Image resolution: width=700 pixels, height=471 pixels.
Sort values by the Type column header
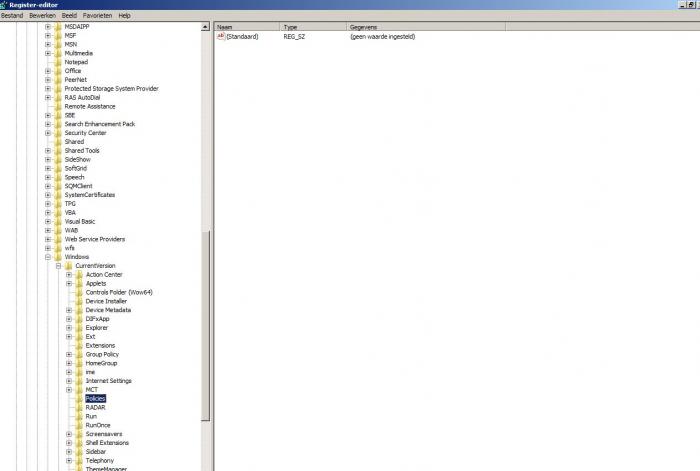click(313, 27)
